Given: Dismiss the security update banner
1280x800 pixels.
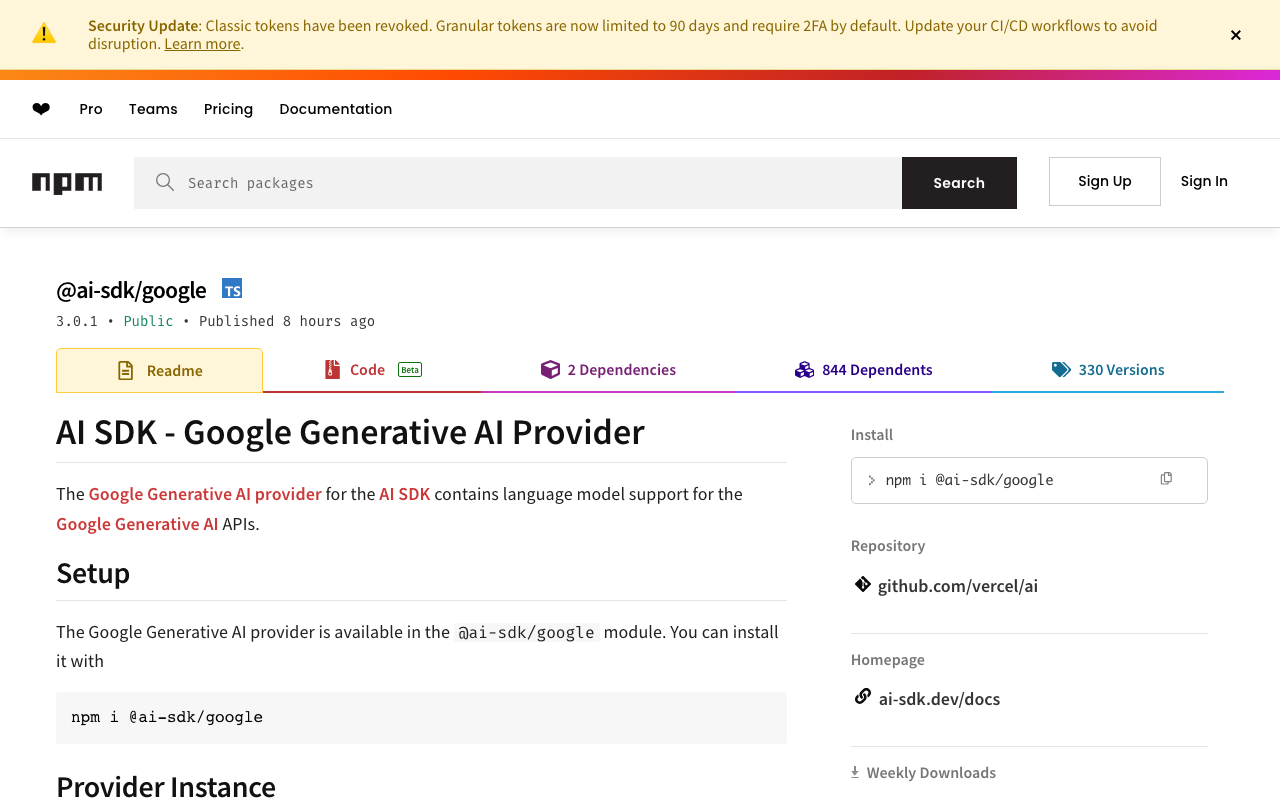Looking at the screenshot, I should [1236, 35].
